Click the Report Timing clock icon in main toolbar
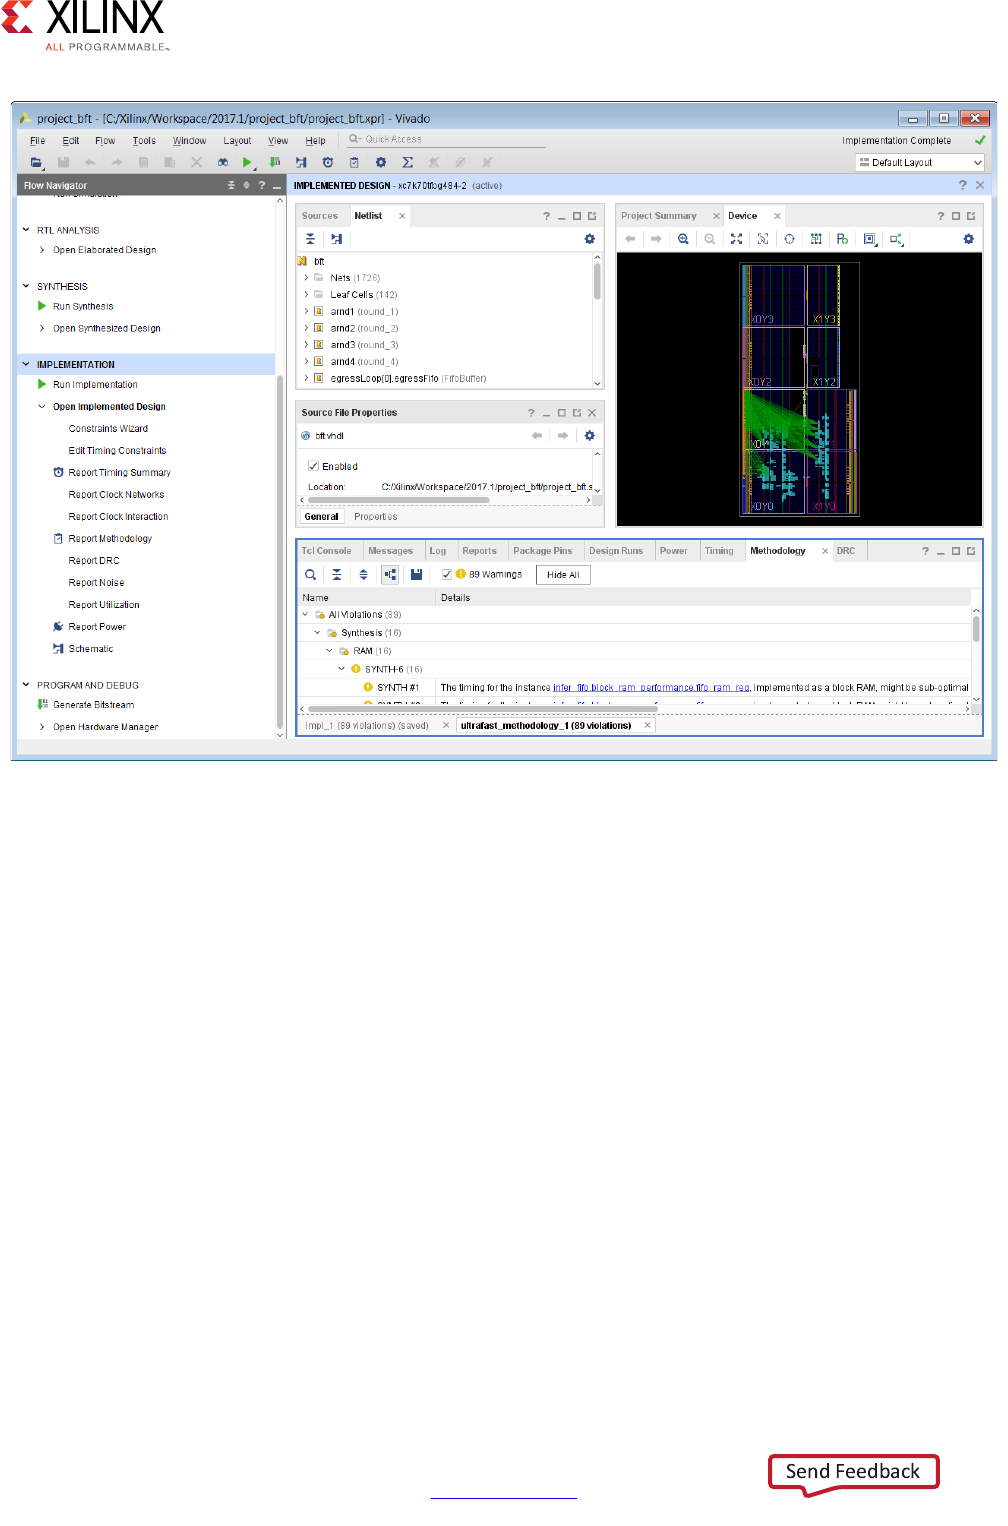This screenshot has width=1008, height=1526. click(x=327, y=162)
